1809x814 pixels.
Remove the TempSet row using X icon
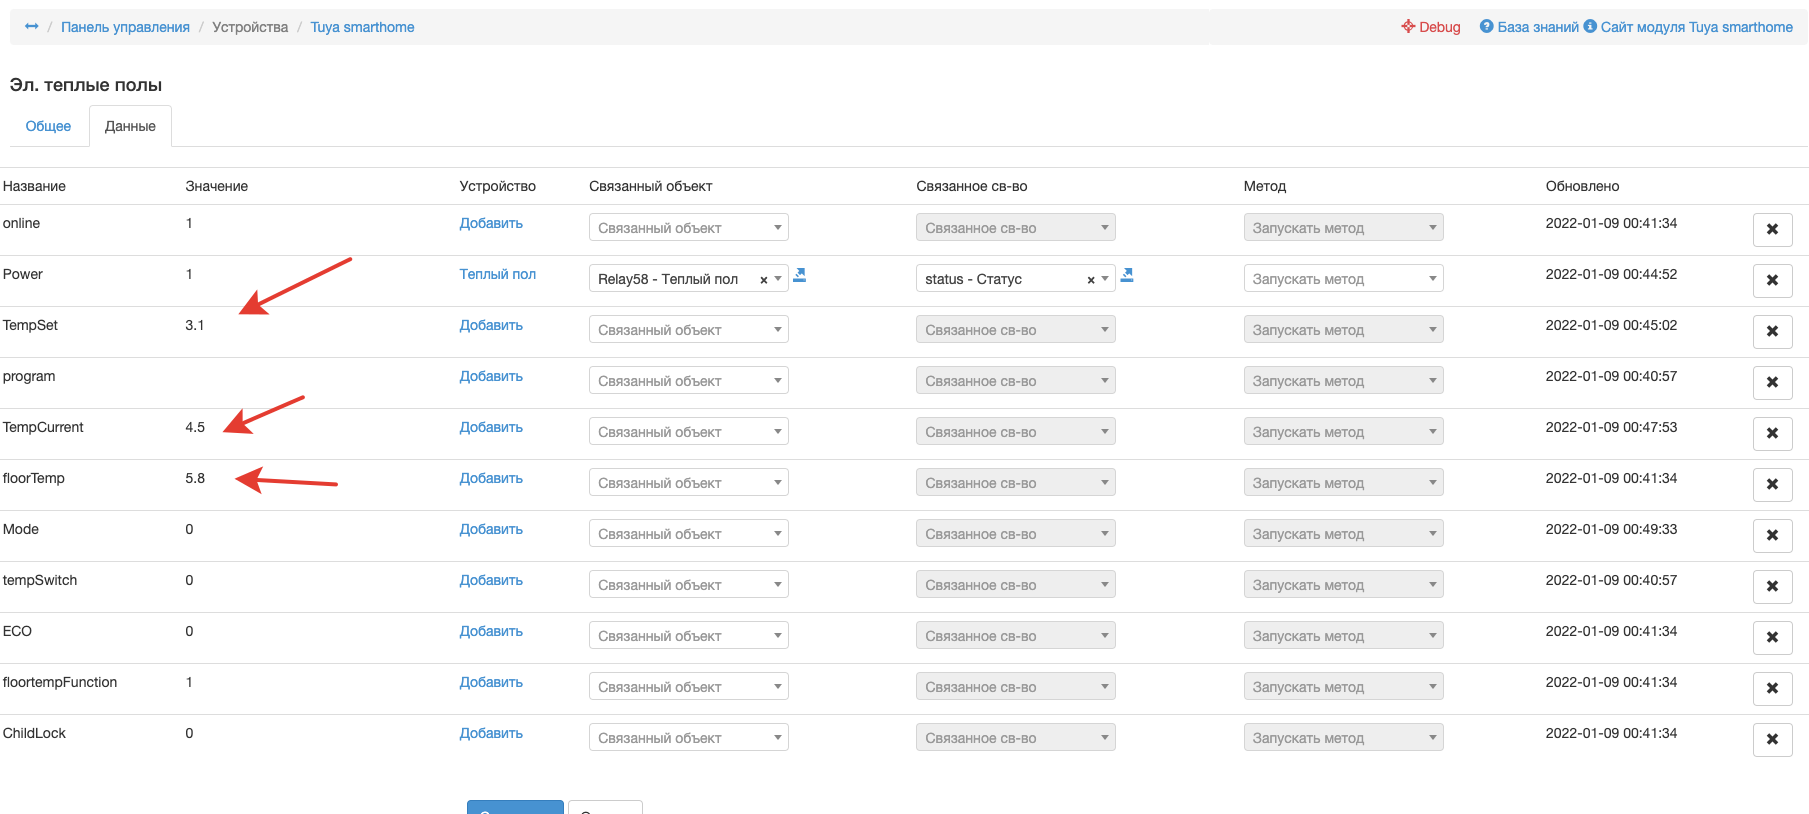pos(1772,331)
